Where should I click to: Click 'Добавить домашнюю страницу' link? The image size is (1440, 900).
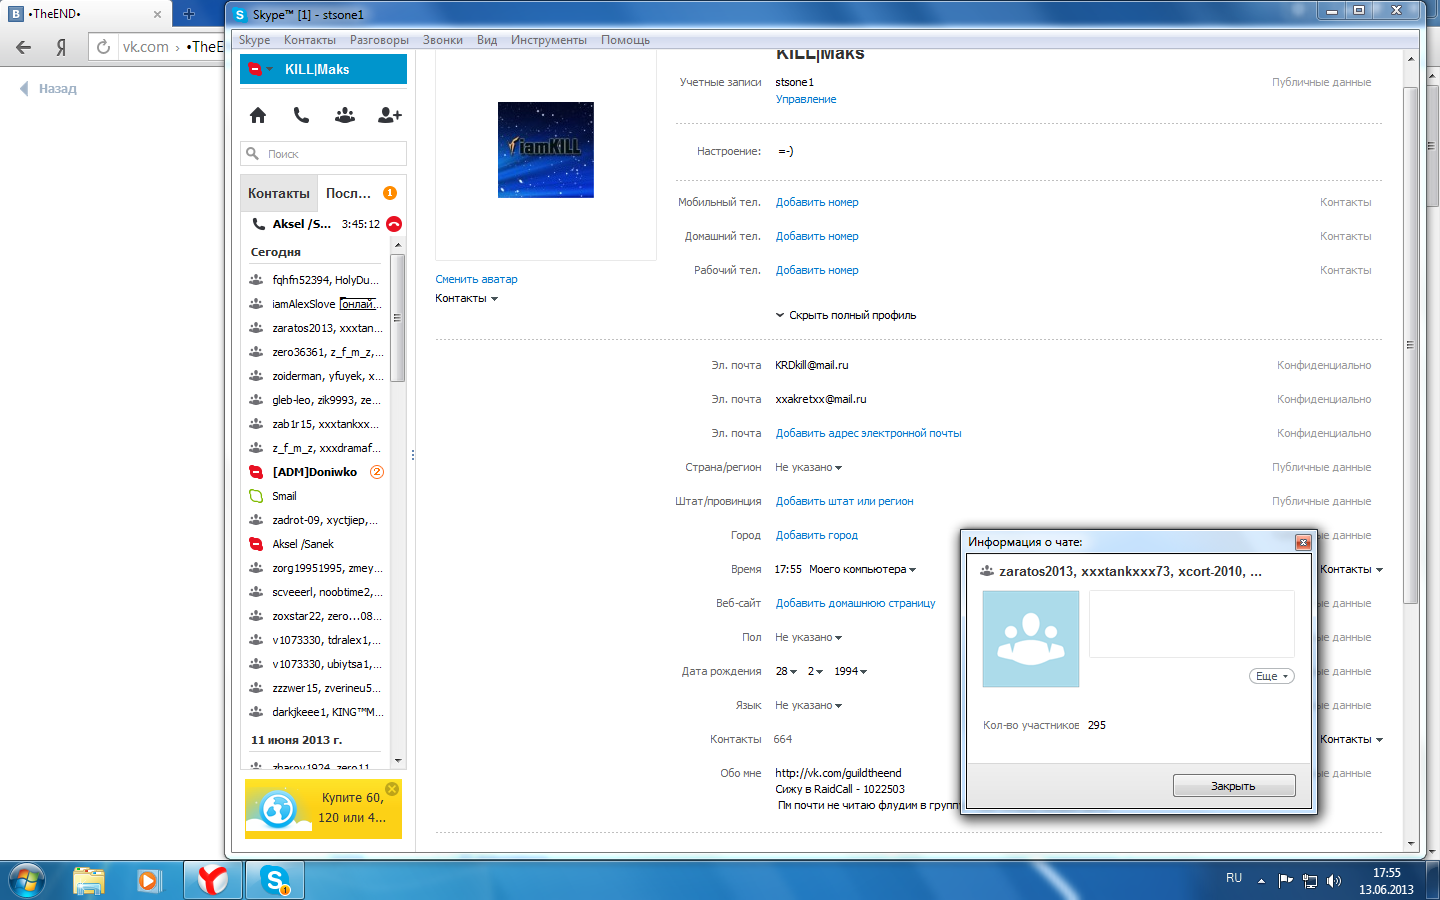[x=855, y=603]
